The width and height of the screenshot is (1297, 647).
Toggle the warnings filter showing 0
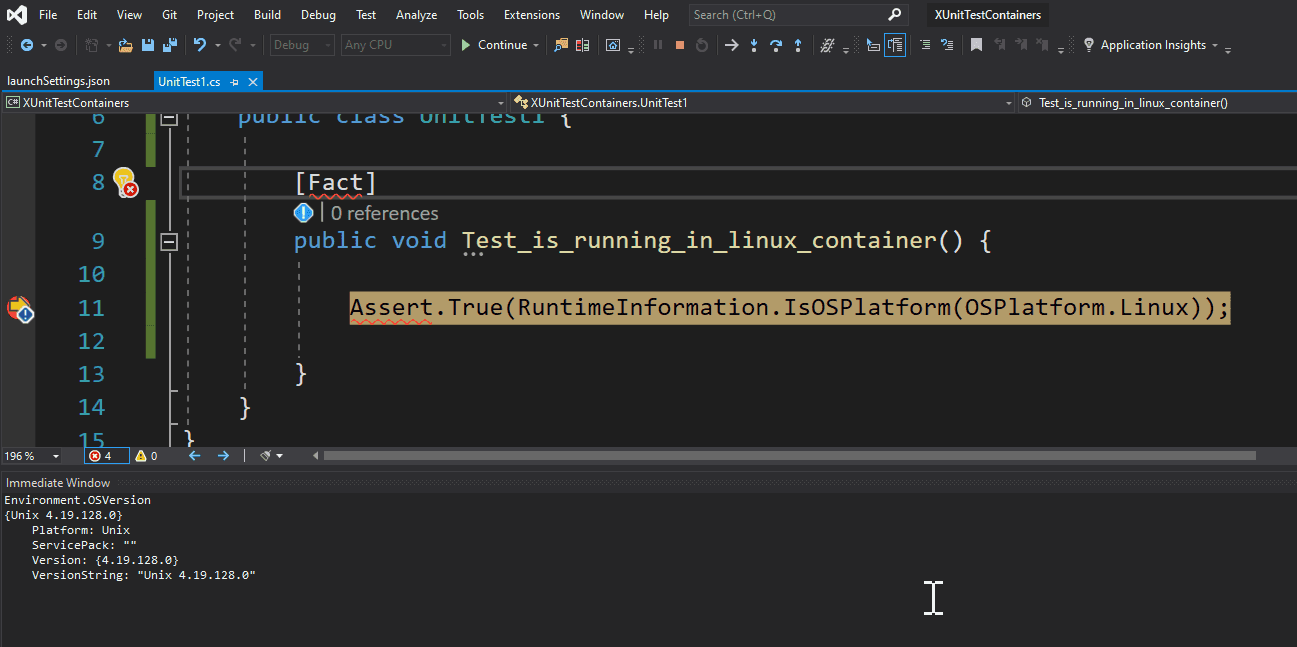click(x=146, y=456)
